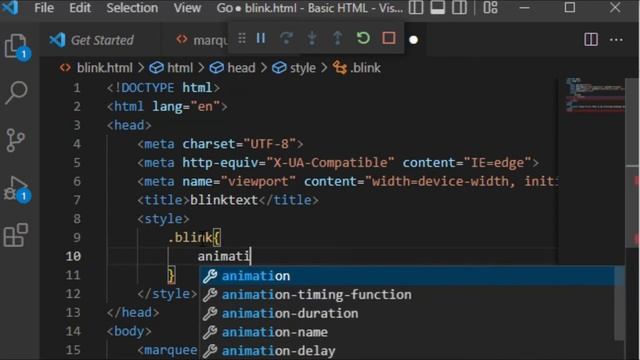Click the 'IE=edge' content value
640x360 pixels.
(498, 163)
